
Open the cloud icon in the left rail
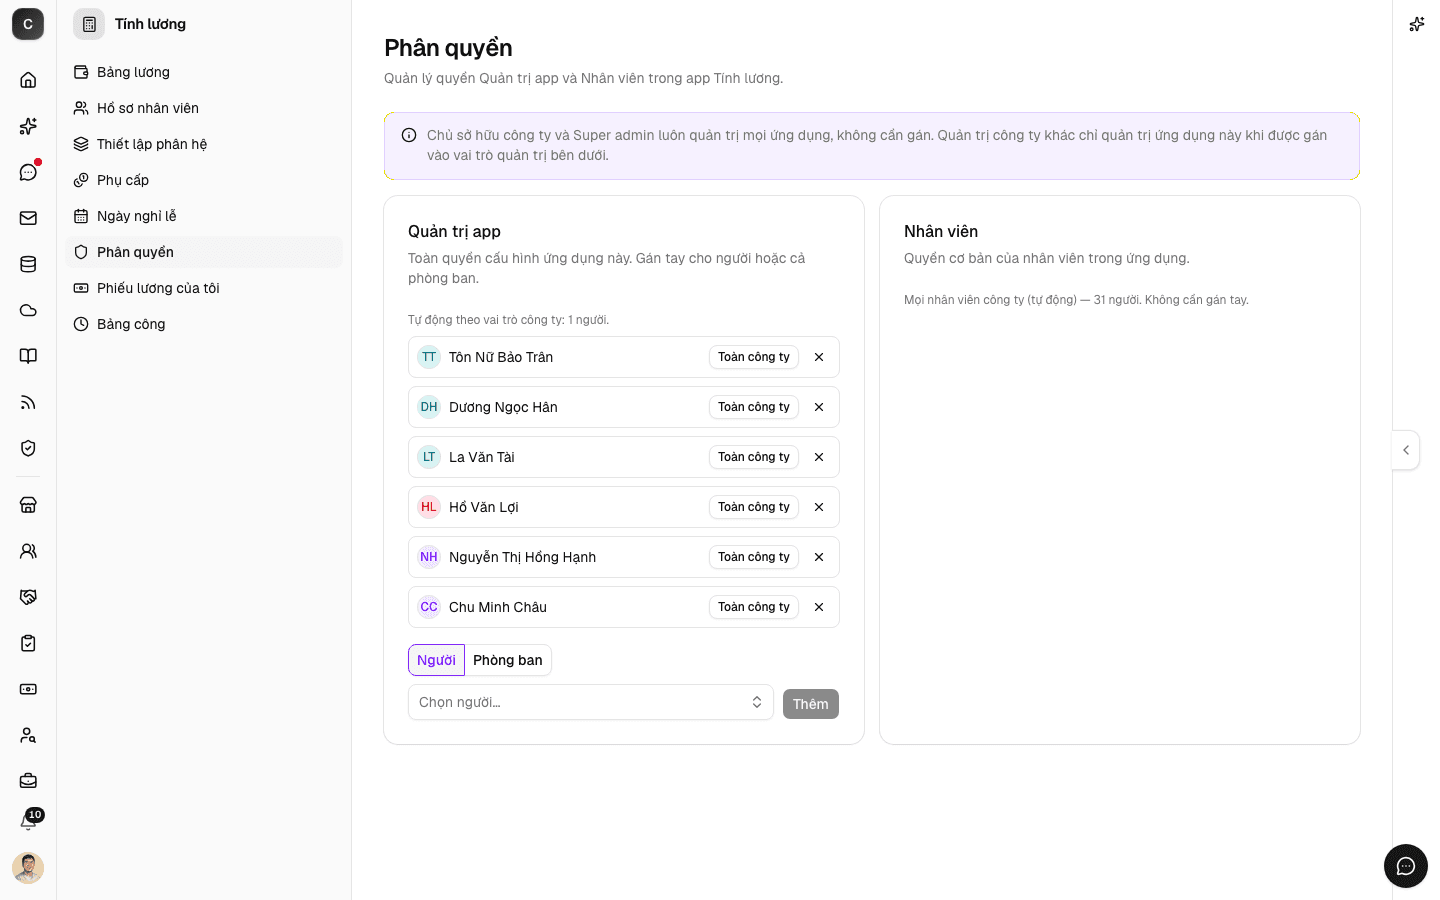(x=28, y=310)
